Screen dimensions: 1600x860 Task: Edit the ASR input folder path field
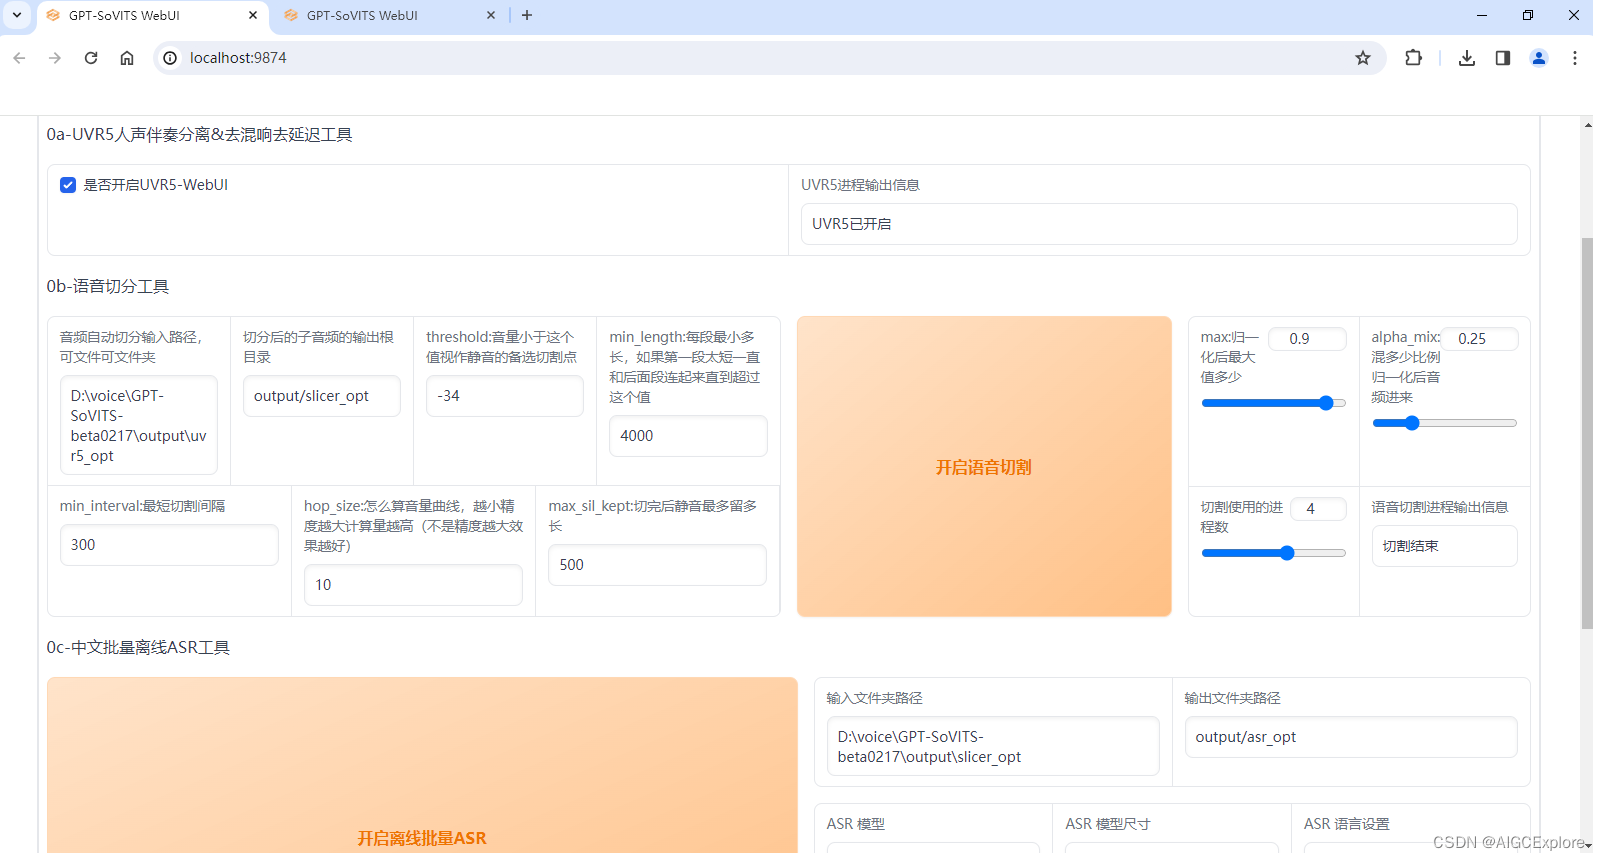point(993,746)
